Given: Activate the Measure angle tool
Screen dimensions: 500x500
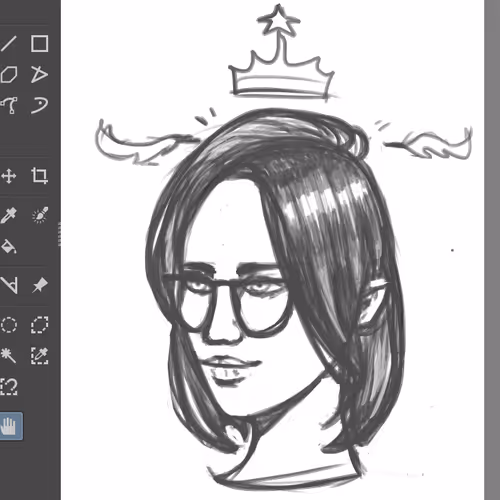Looking at the screenshot, I should pyautogui.click(x=8, y=285).
